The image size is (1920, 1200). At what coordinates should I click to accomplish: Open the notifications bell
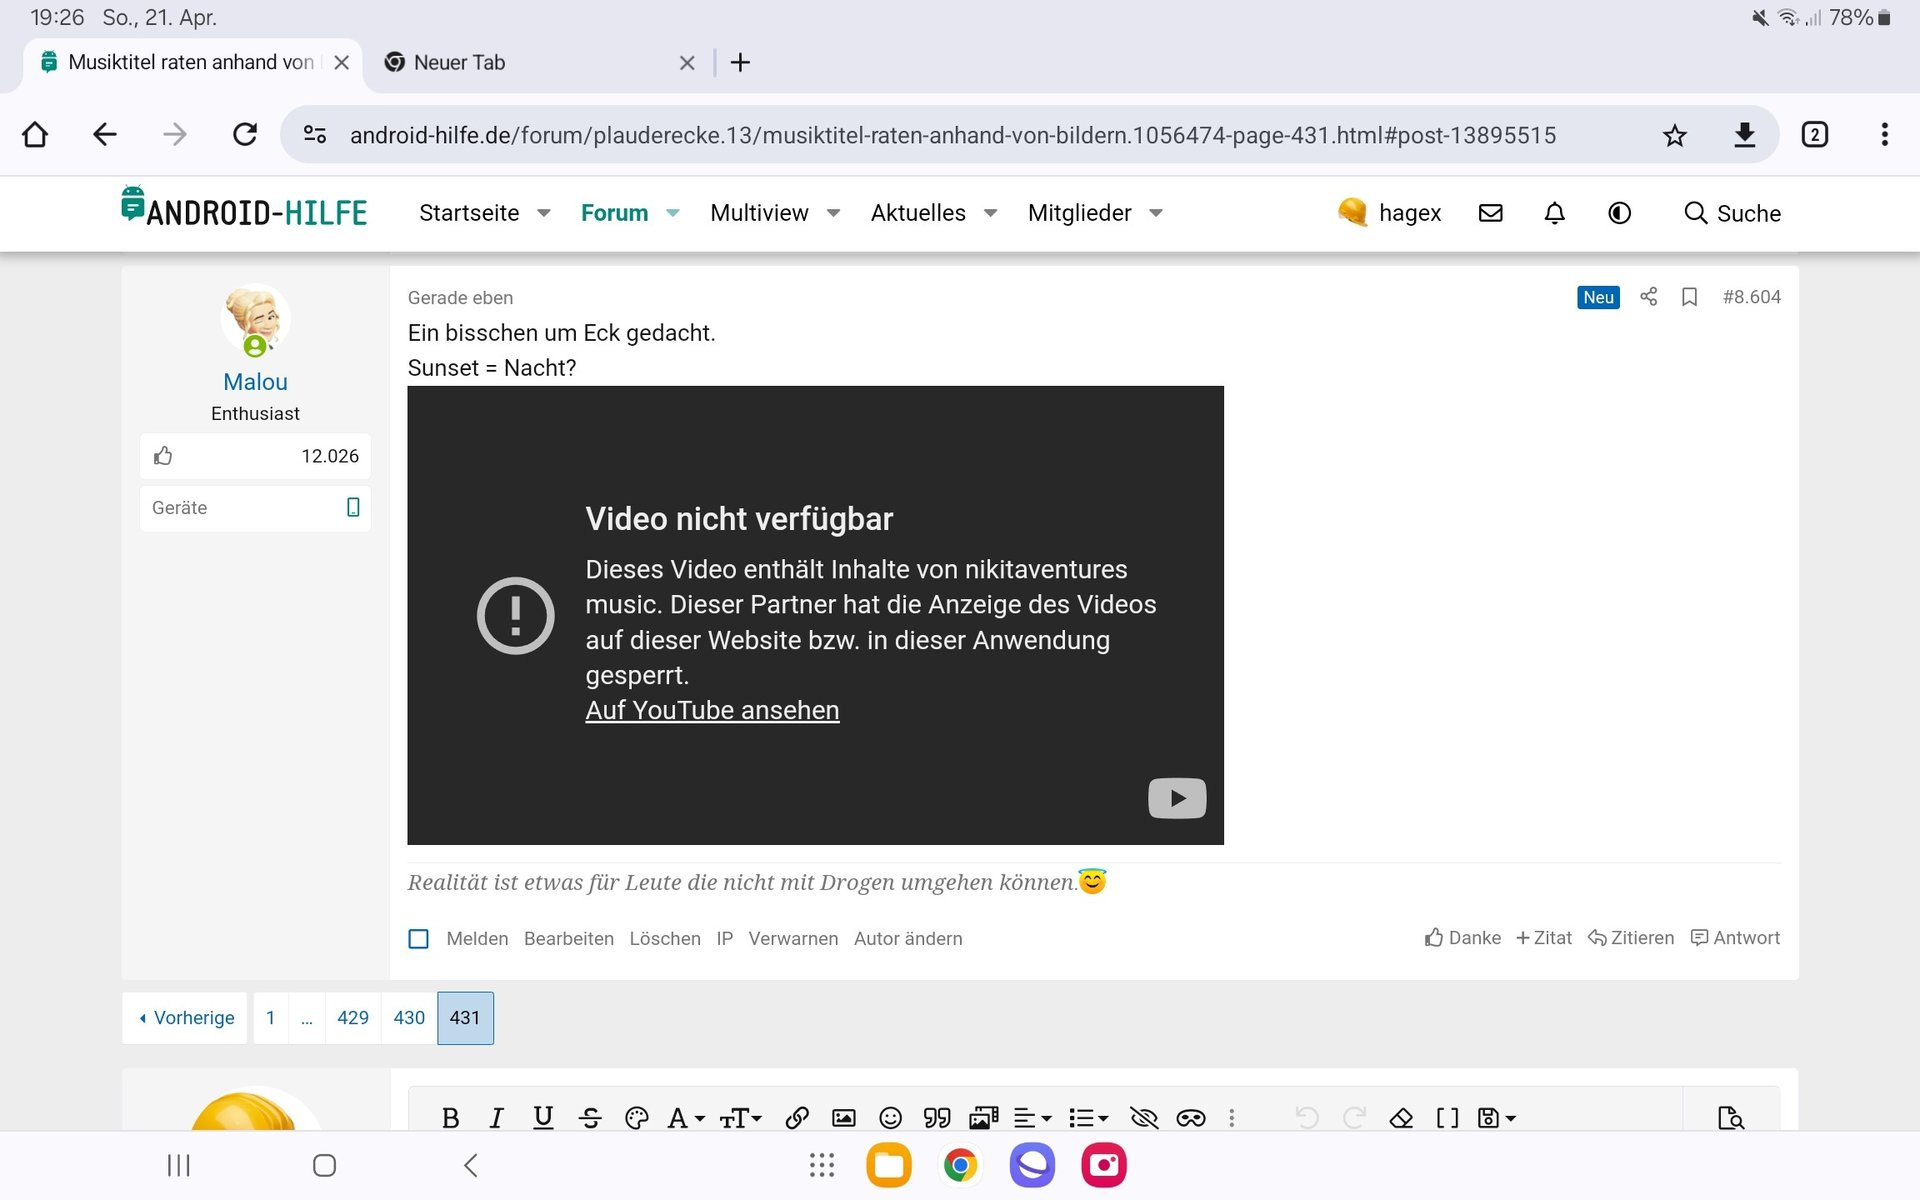1554,213
